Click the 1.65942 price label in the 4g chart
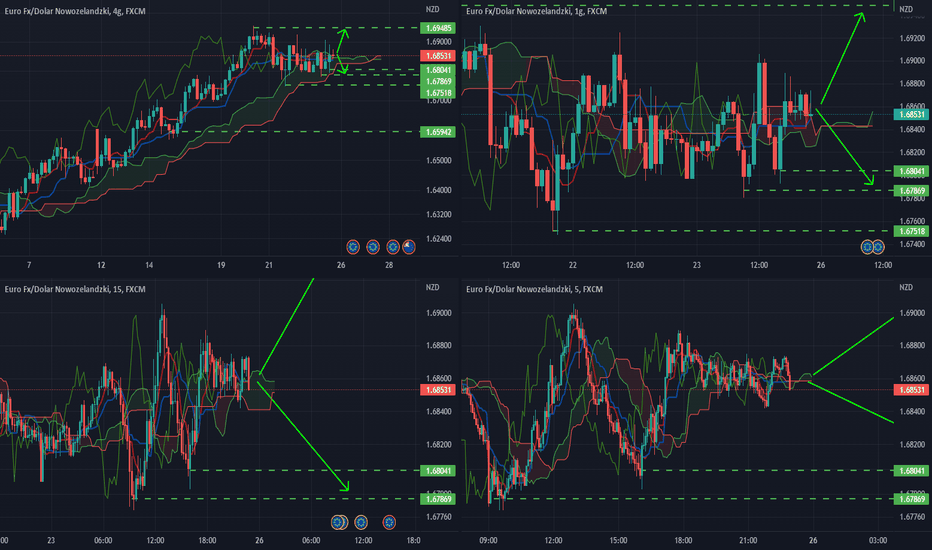Image resolution: width=932 pixels, height=550 pixels. [x=438, y=132]
